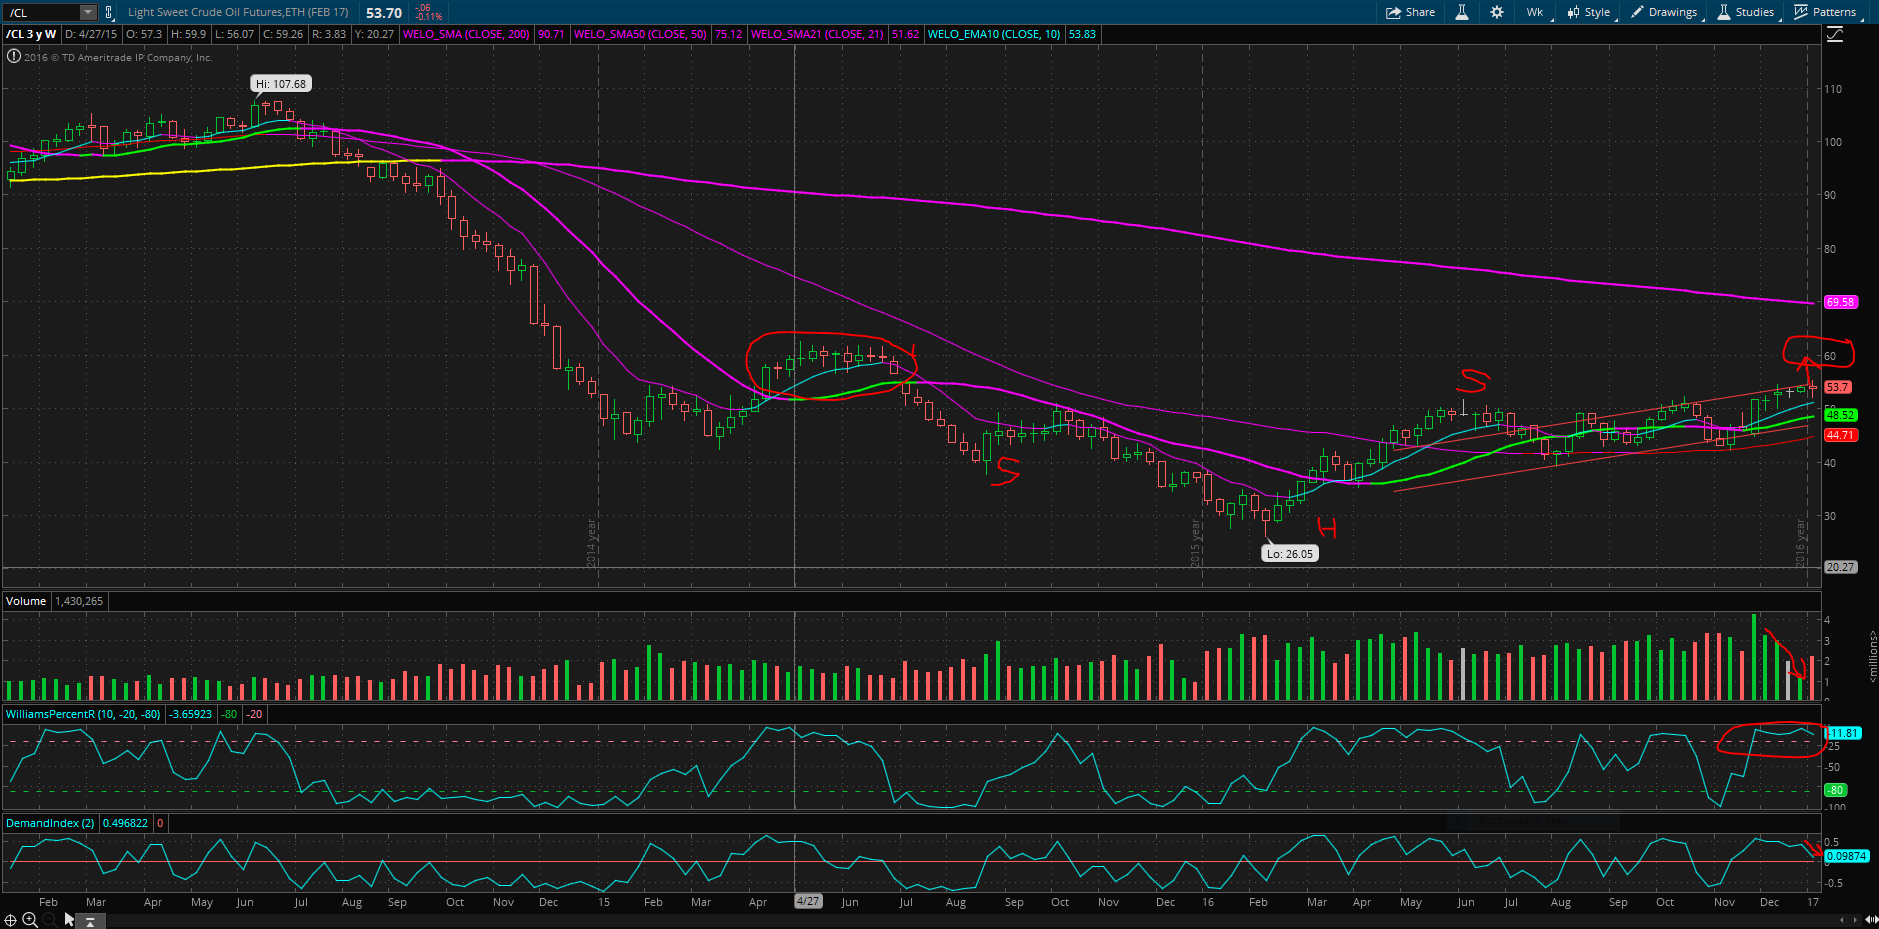Click the 53.7 last price bubble
Image resolution: width=1879 pixels, height=929 pixels.
pyautogui.click(x=1838, y=387)
